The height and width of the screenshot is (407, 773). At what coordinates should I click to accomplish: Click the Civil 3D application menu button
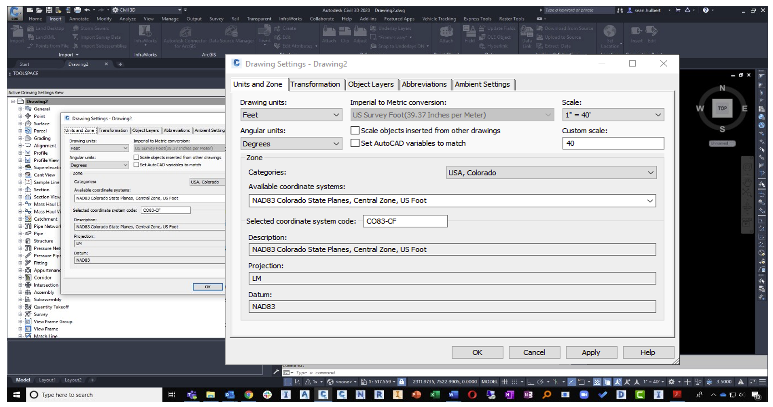[16, 13]
